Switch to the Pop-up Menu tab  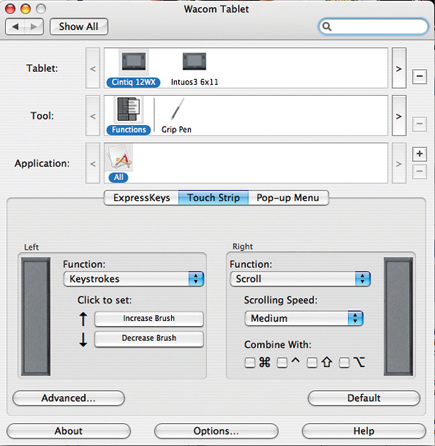[288, 198]
